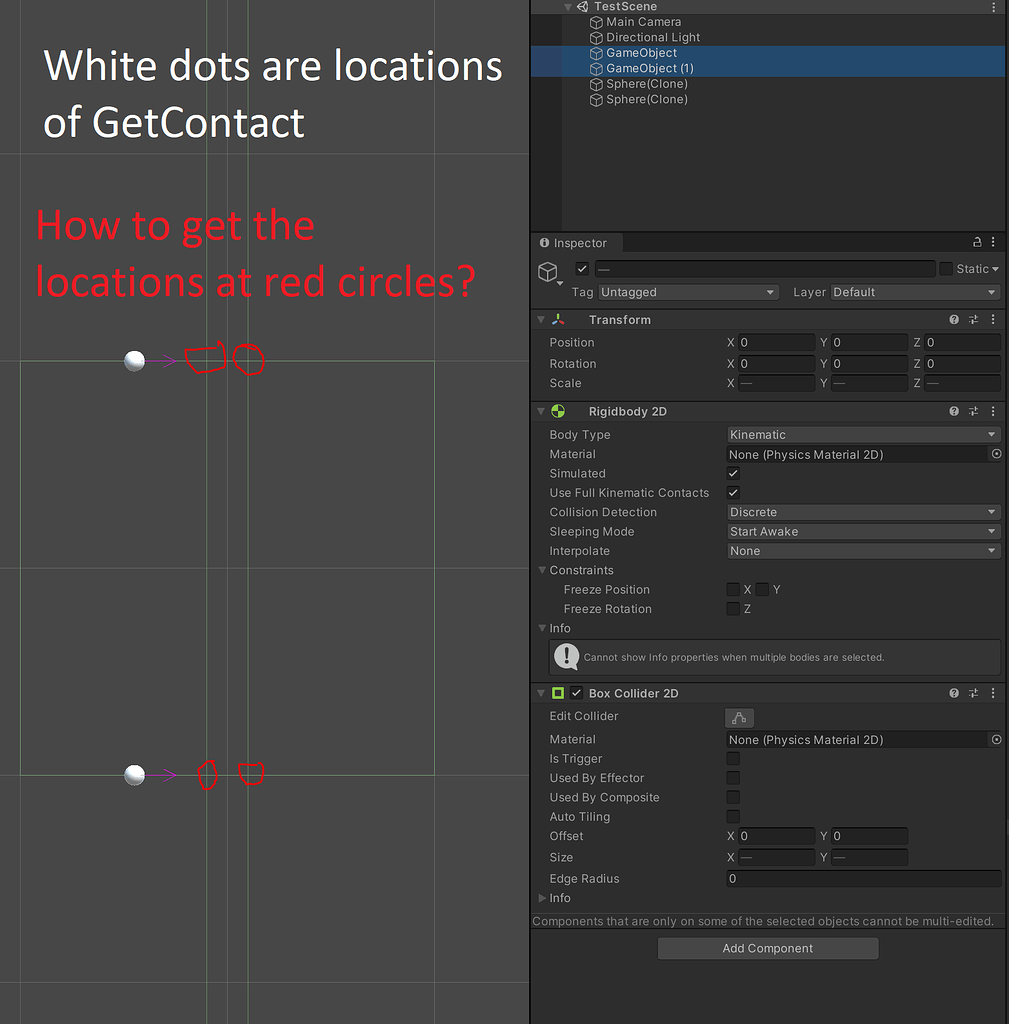Click the Rigidbody 2D component icon
1009x1024 pixels.
tap(557, 411)
